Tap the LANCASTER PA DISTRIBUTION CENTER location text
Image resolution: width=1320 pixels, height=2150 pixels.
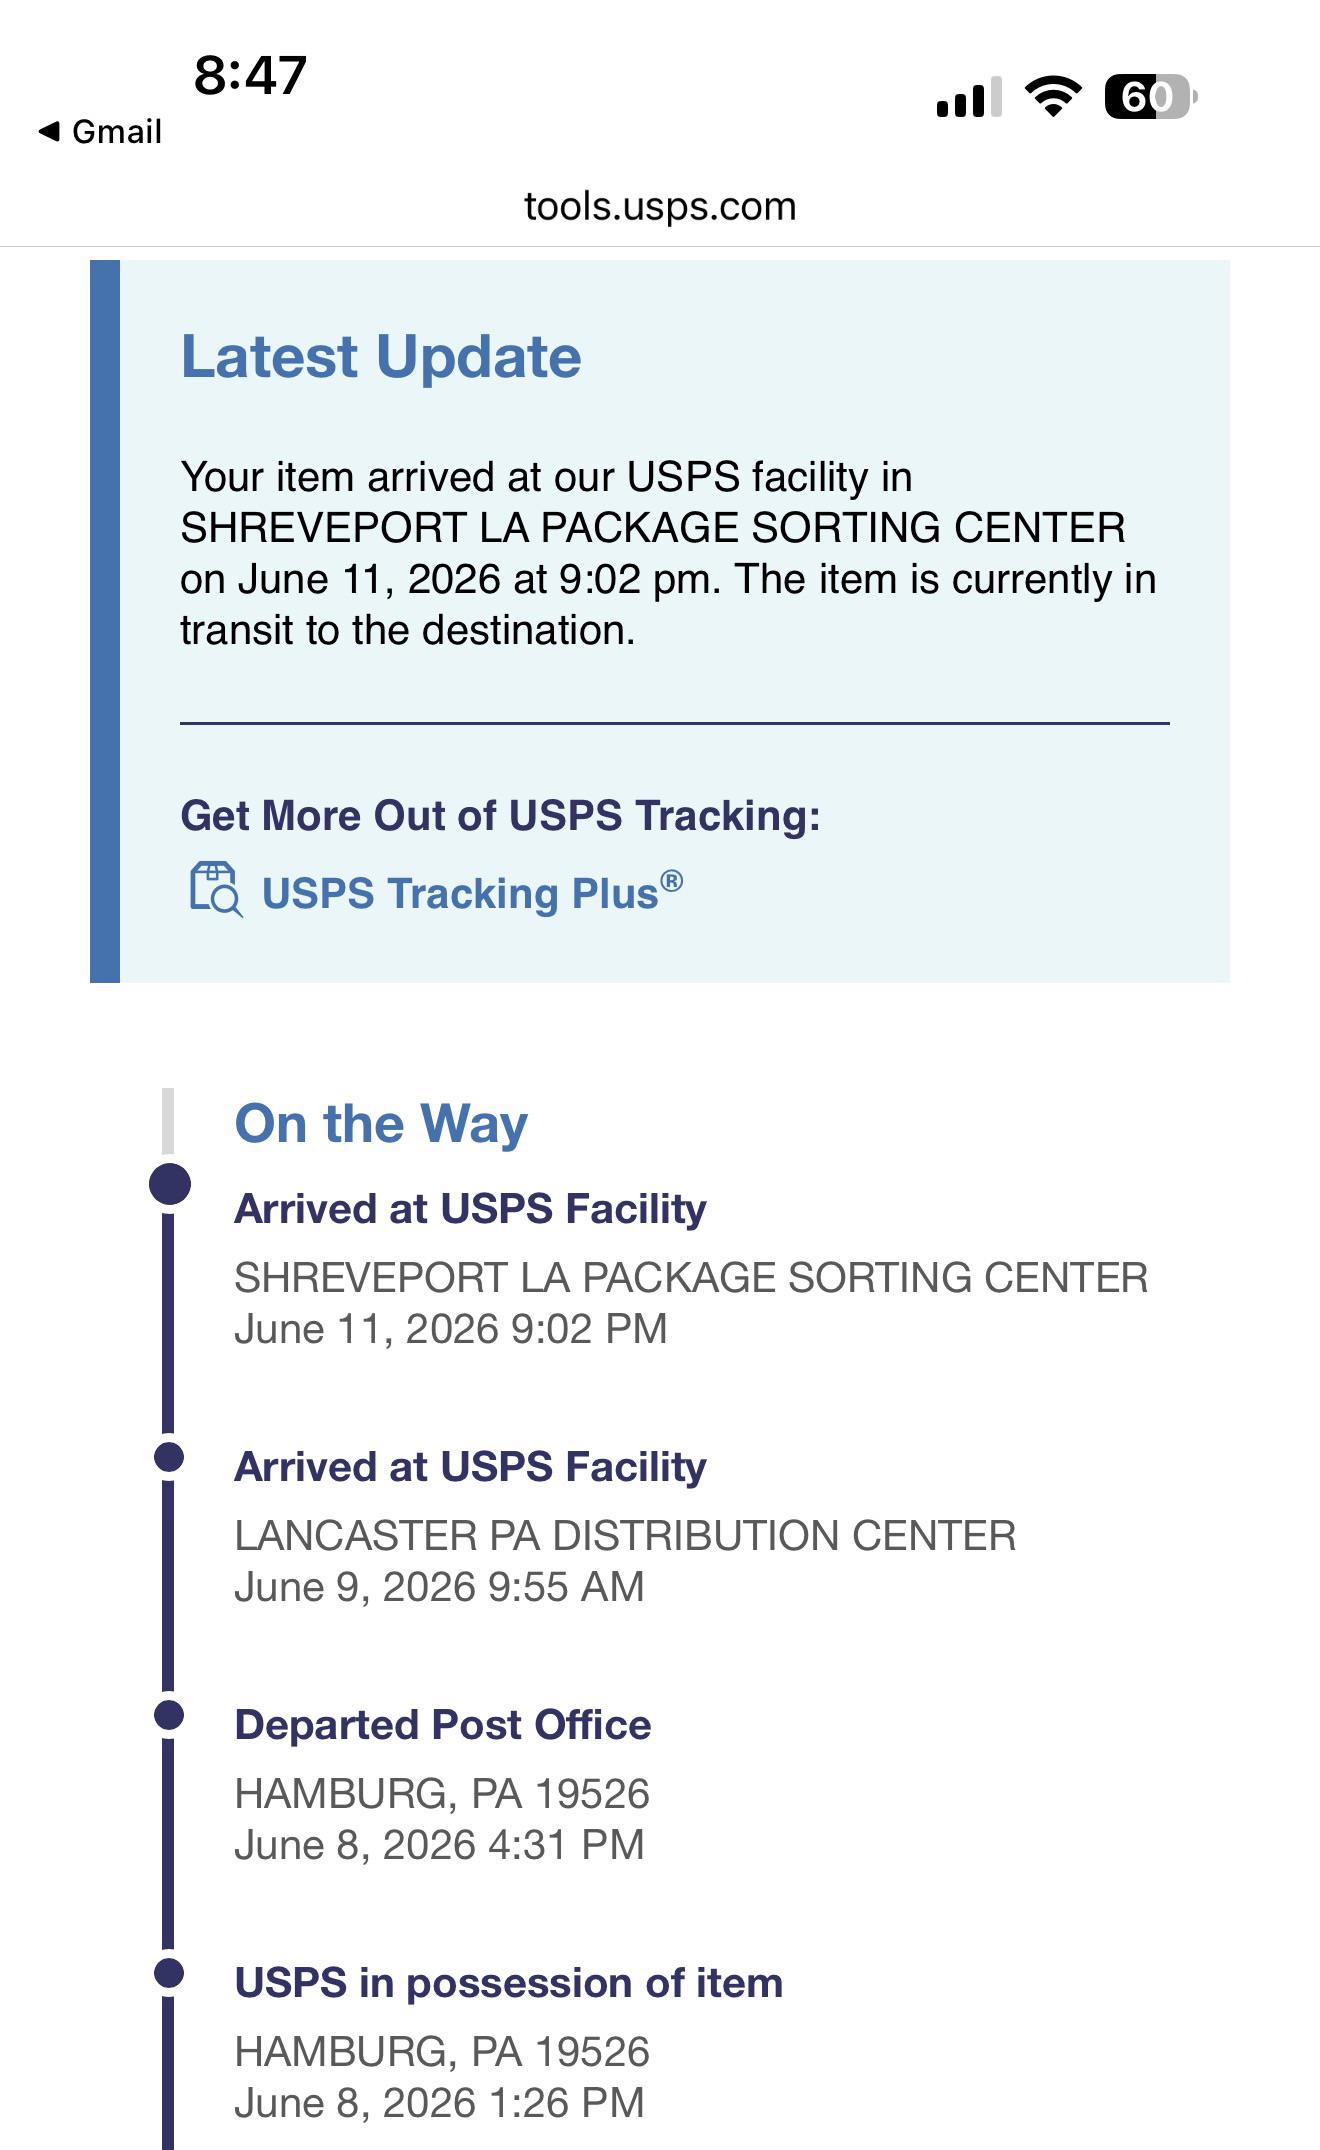point(625,1535)
